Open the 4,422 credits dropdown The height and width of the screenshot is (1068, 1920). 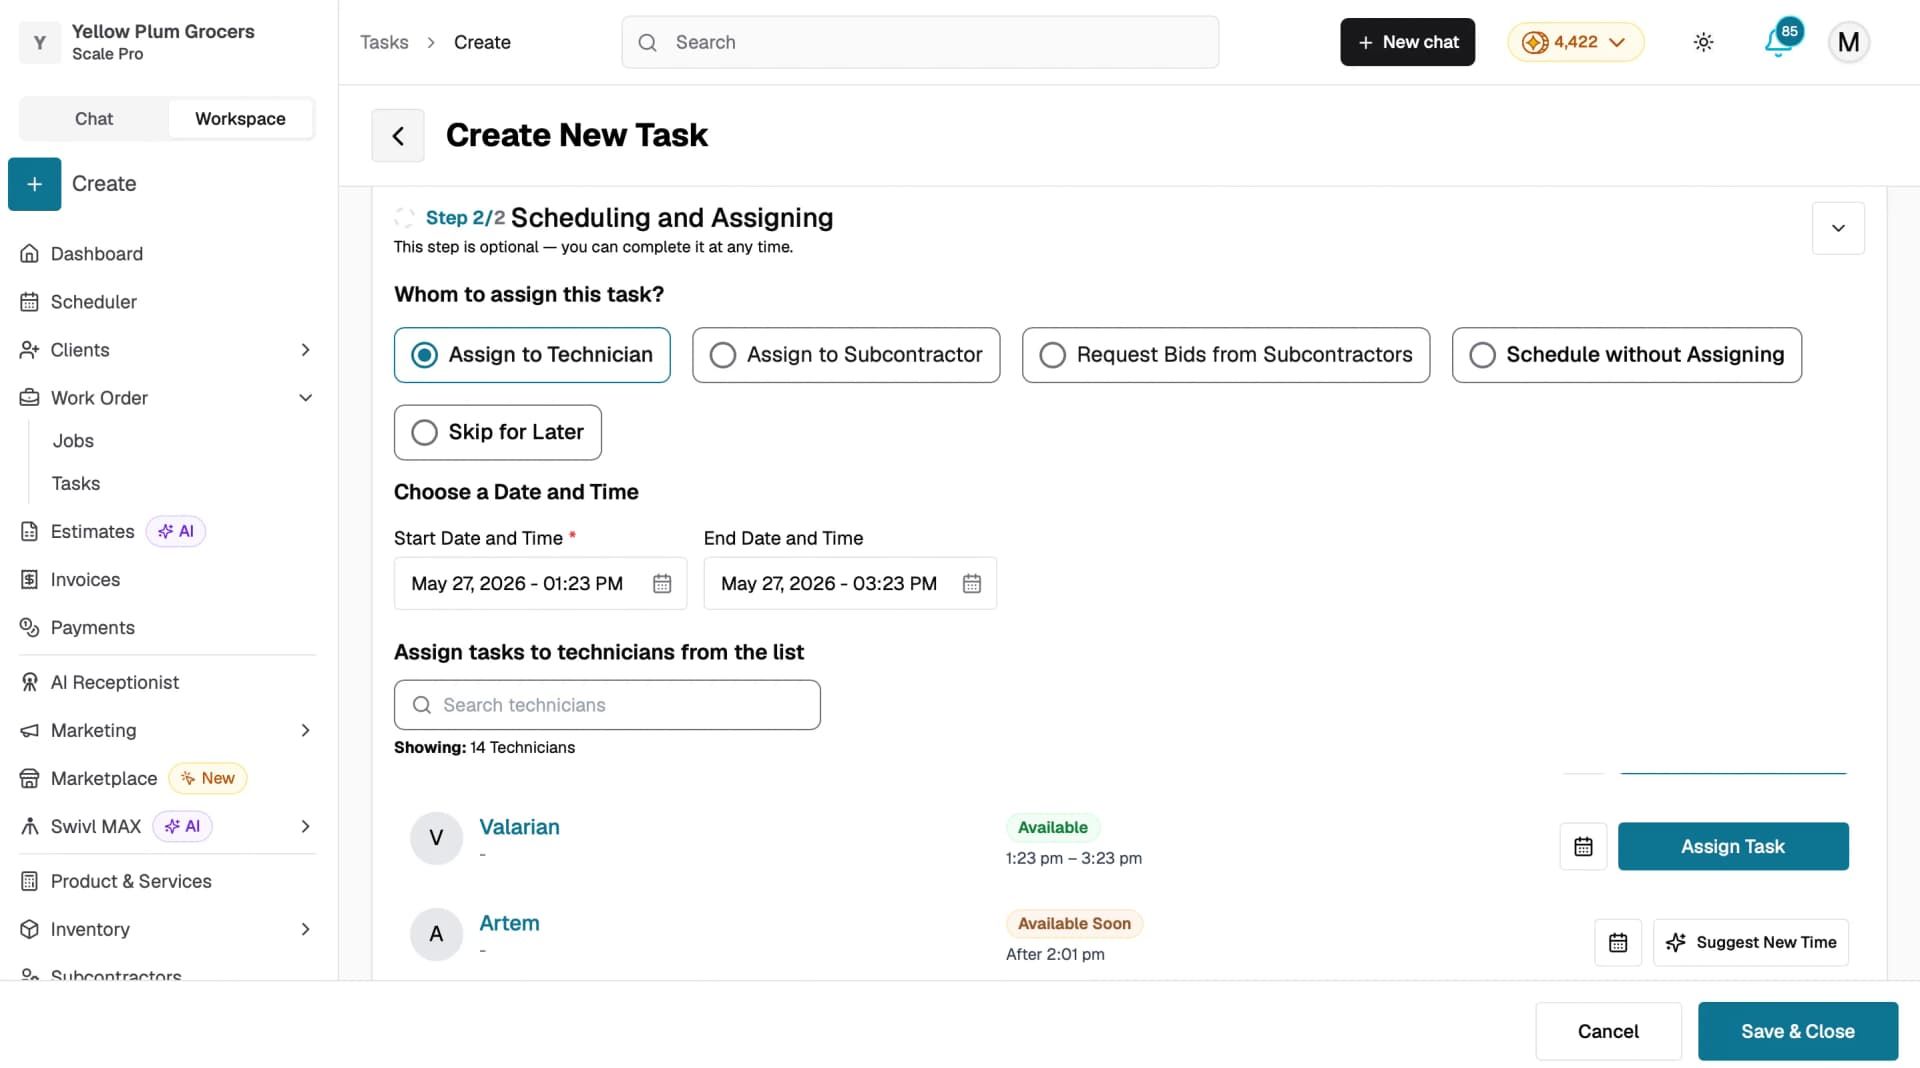pos(1575,42)
